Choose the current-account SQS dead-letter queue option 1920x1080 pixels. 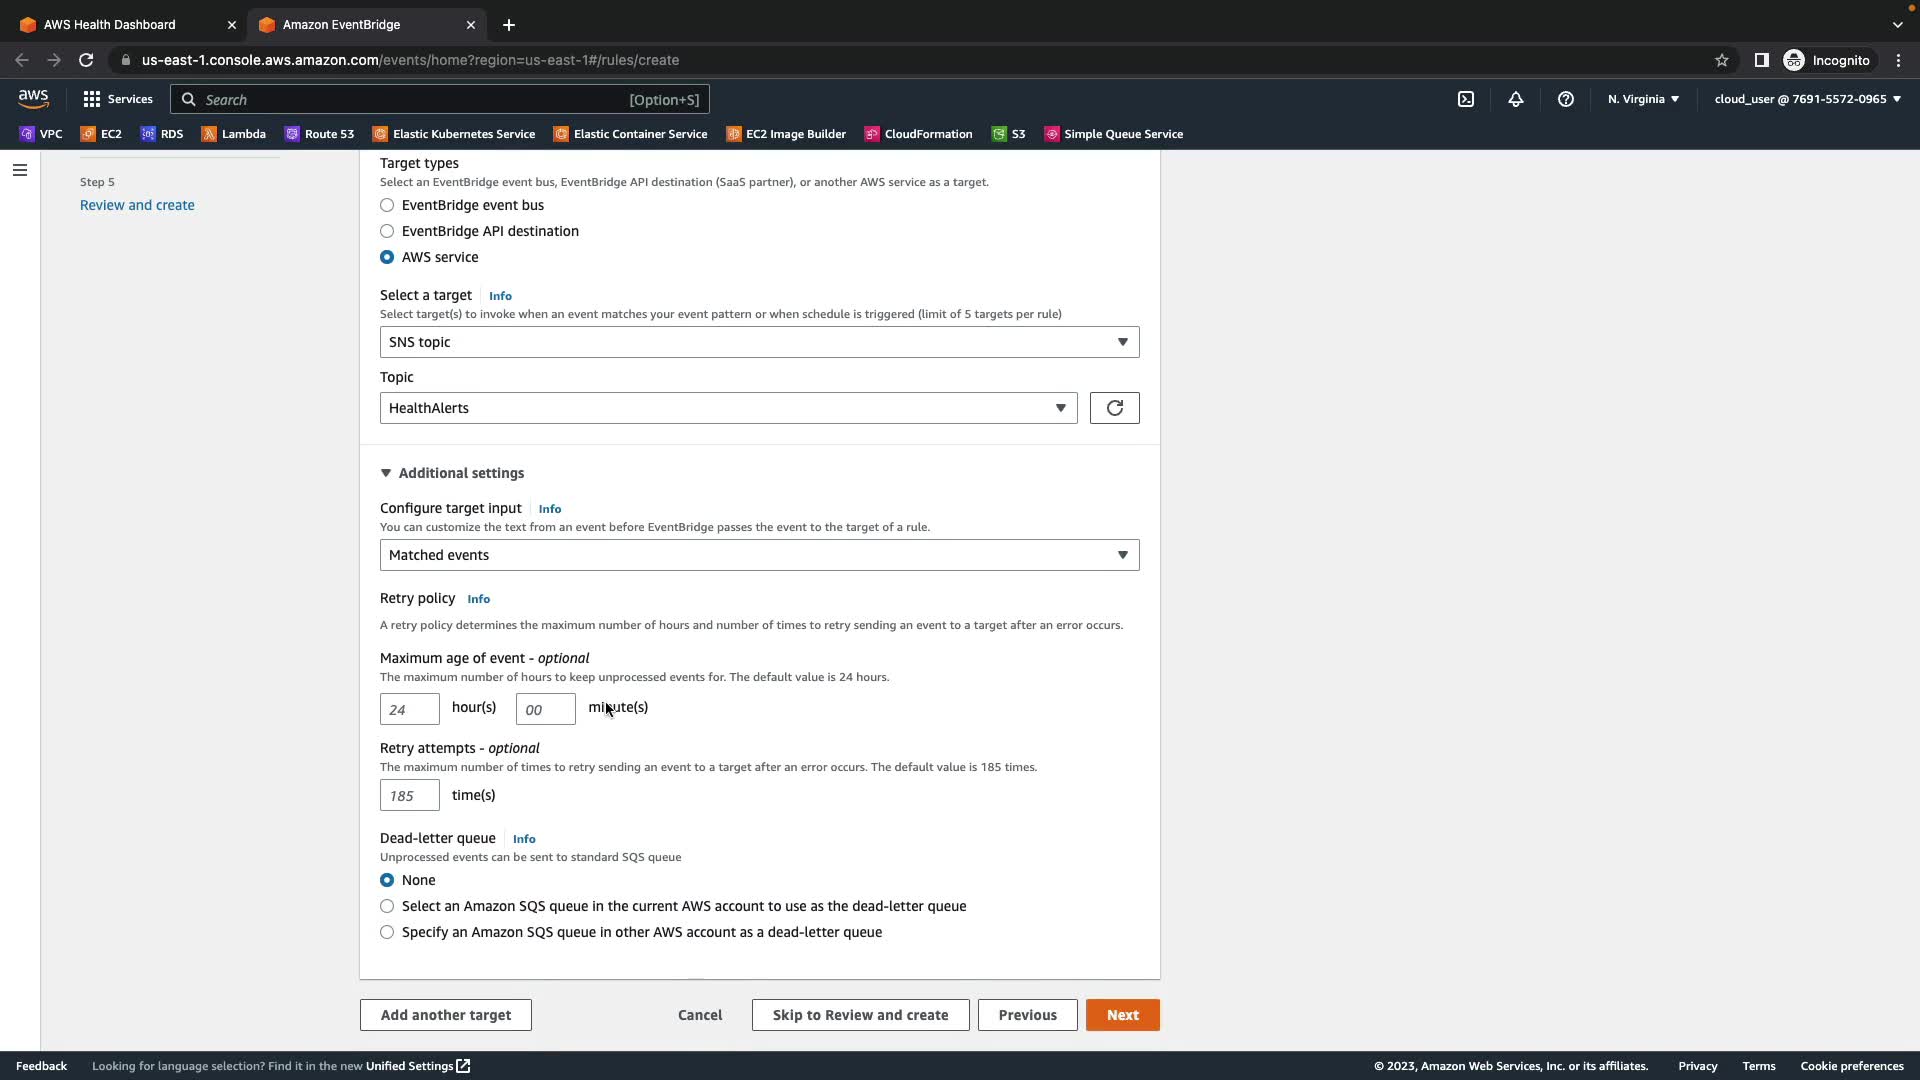[387, 906]
